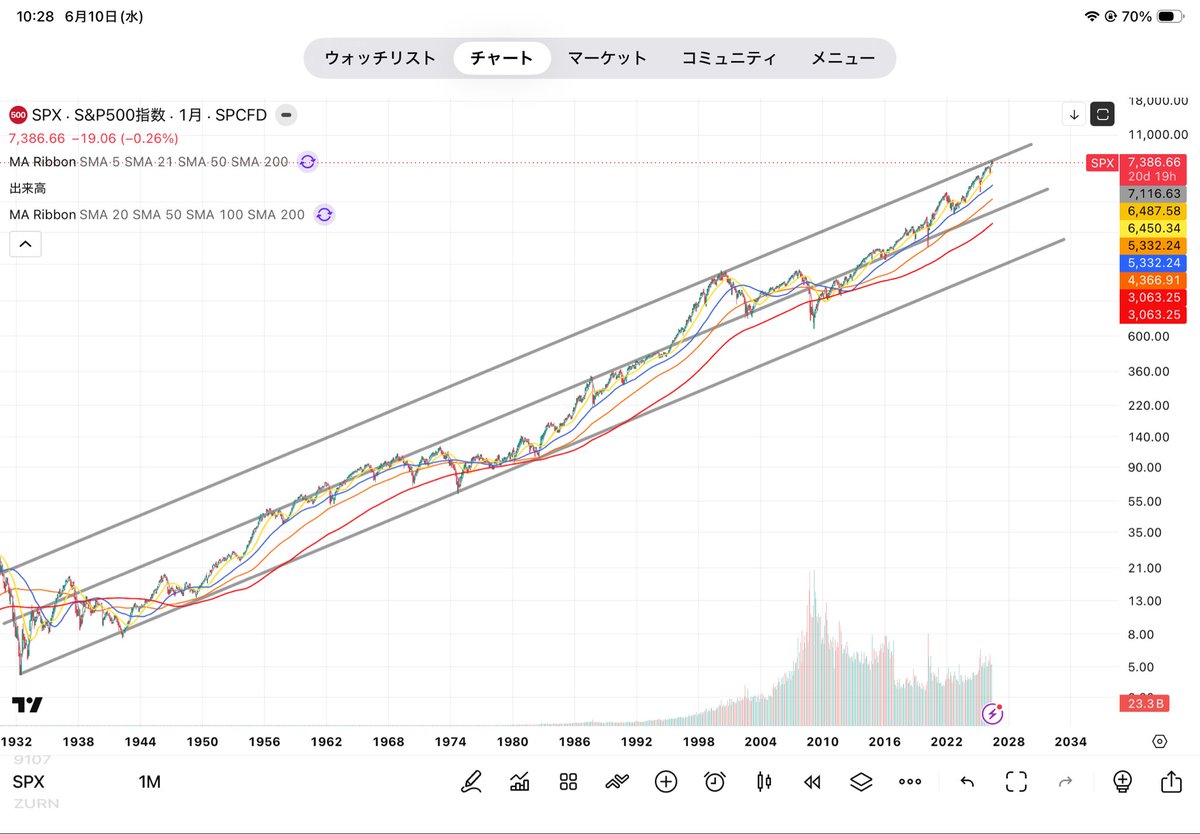Image resolution: width=1200 pixels, height=834 pixels.
Task: Tap the 6,487.58 amber price label
Action: [x=1154, y=211]
